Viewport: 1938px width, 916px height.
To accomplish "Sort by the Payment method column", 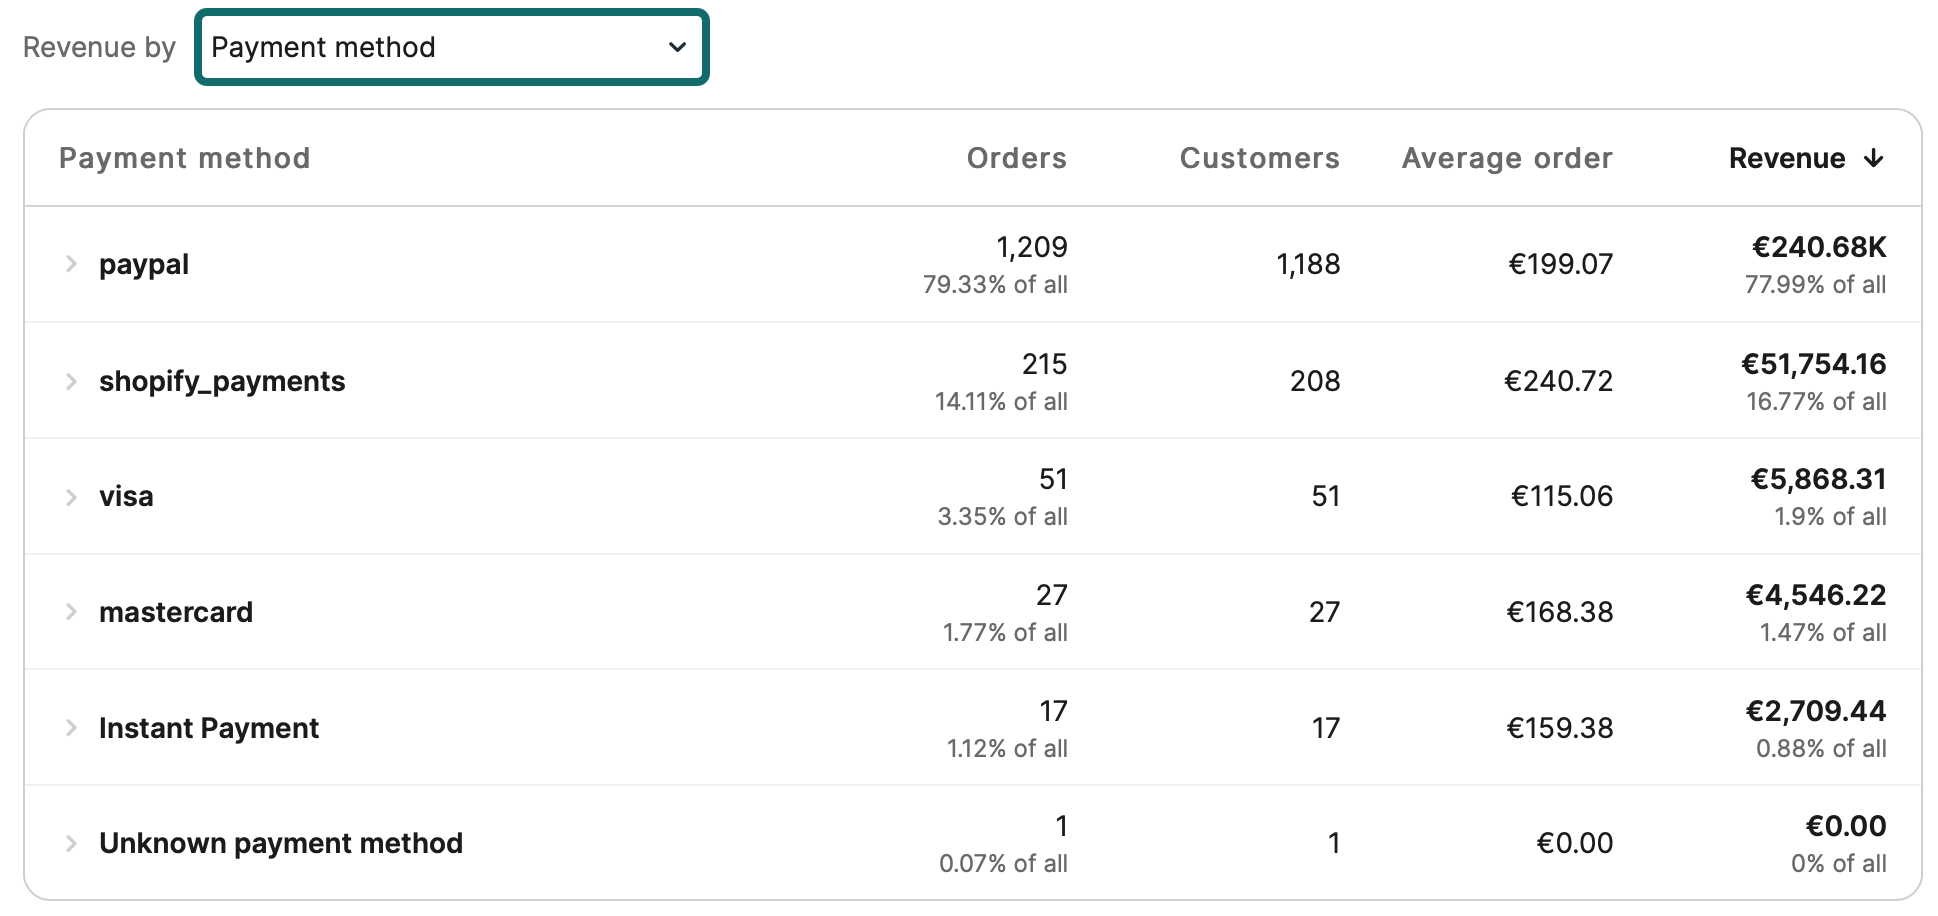I will coord(184,158).
